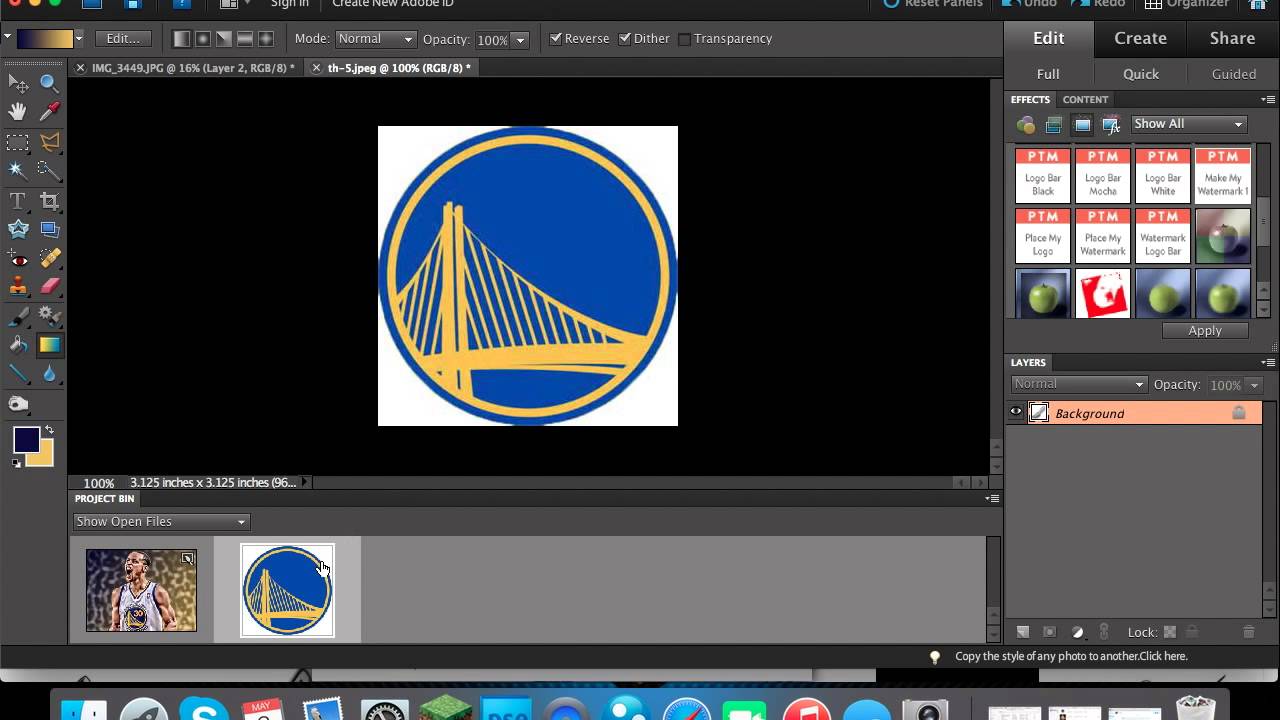This screenshot has height=720, width=1280.
Task: Select the Magic Wand tool
Action: coord(18,170)
